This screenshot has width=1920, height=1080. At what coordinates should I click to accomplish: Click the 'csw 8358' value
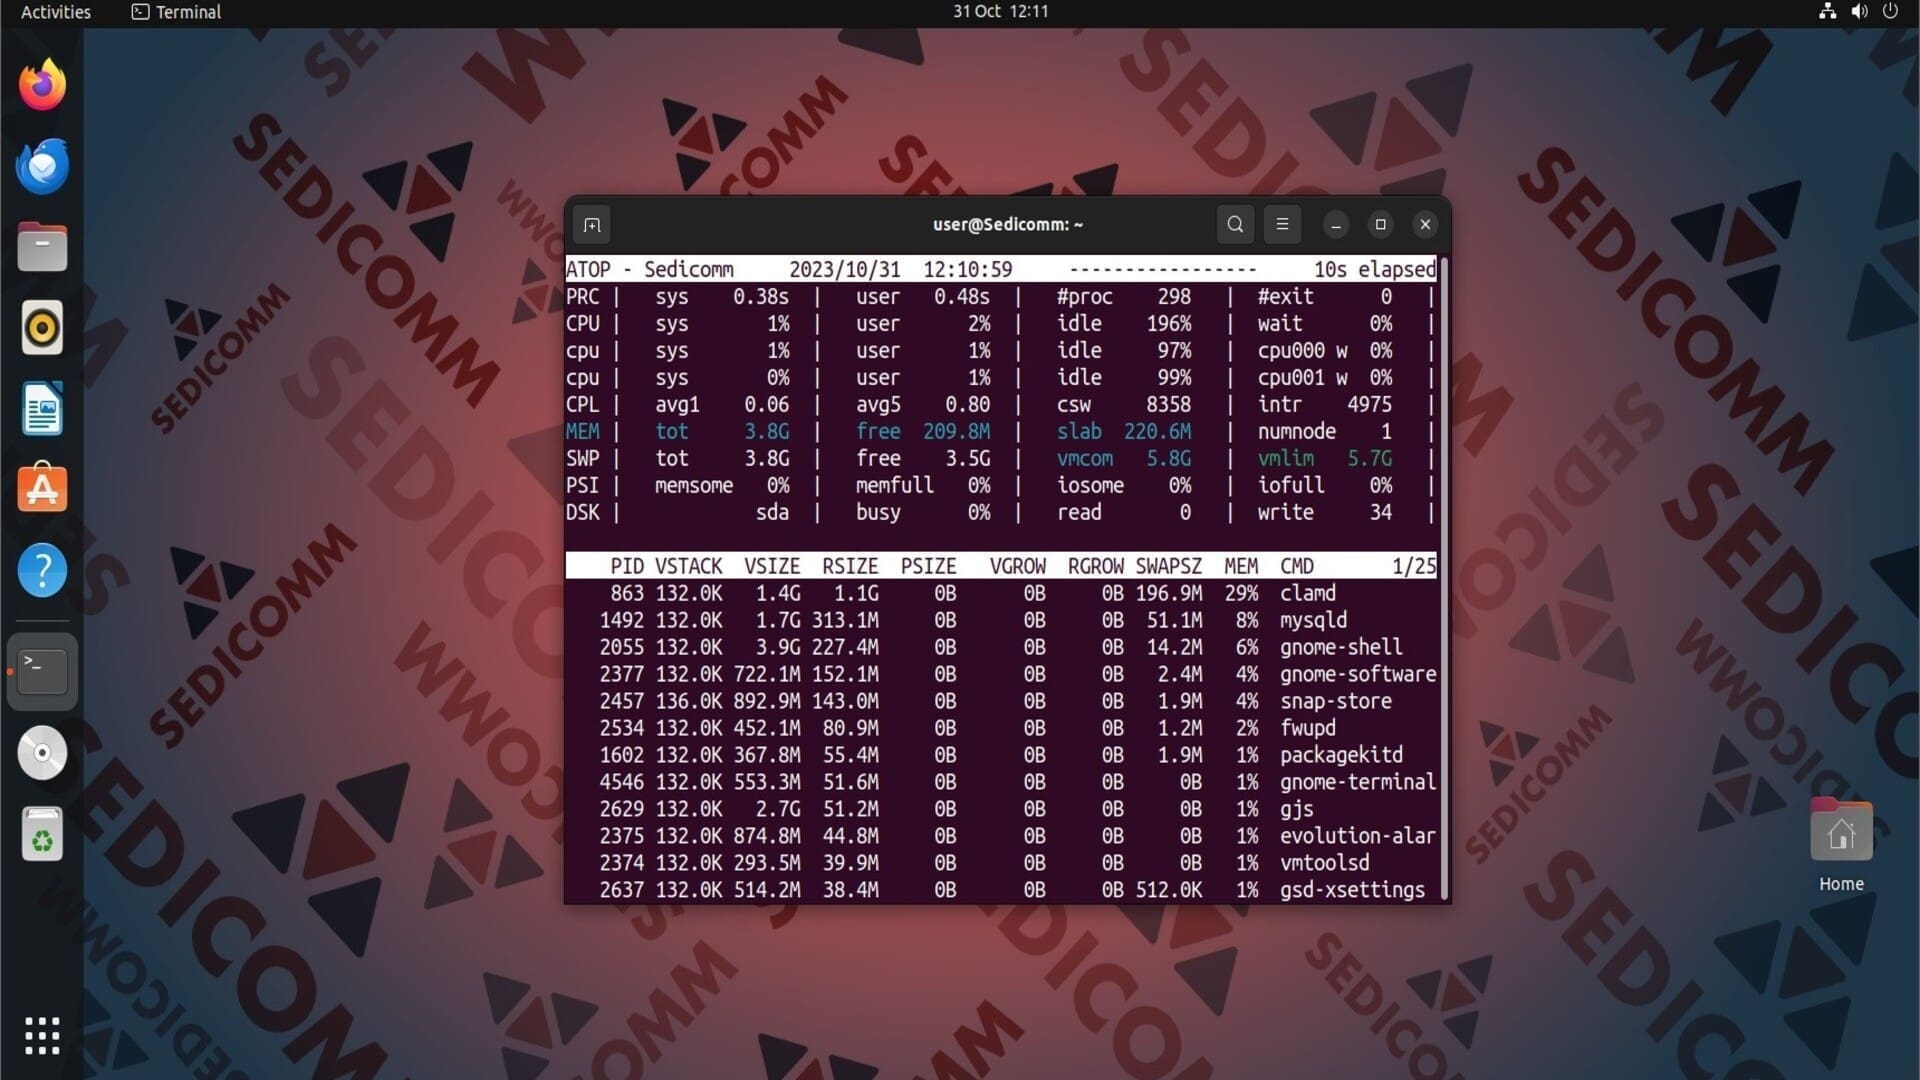(x=1124, y=404)
